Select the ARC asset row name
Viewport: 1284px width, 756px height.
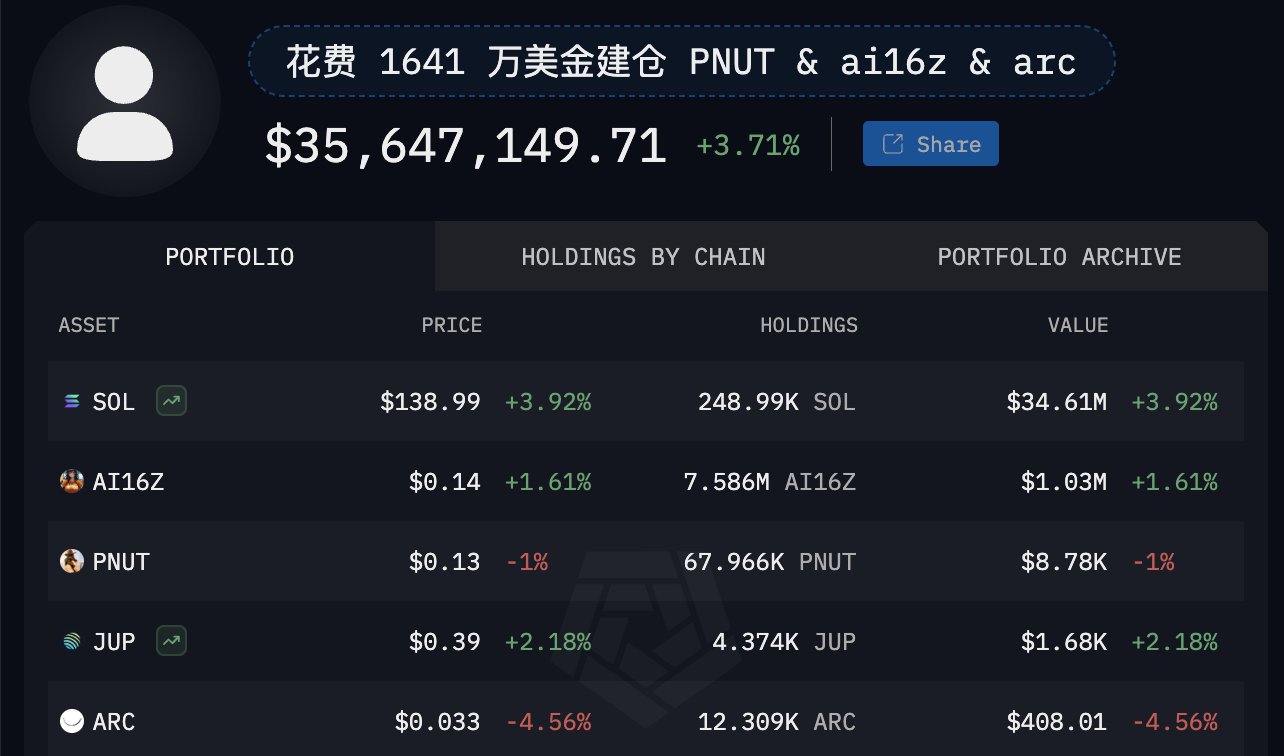coord(114,722)
